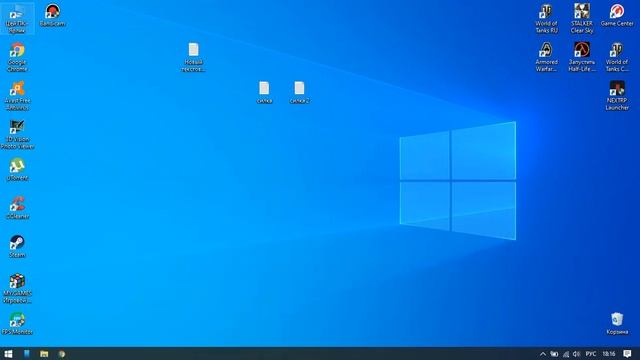Select the uTorrent desktop shortcut
Screen dimensions: 640x360
coord(17,169)
